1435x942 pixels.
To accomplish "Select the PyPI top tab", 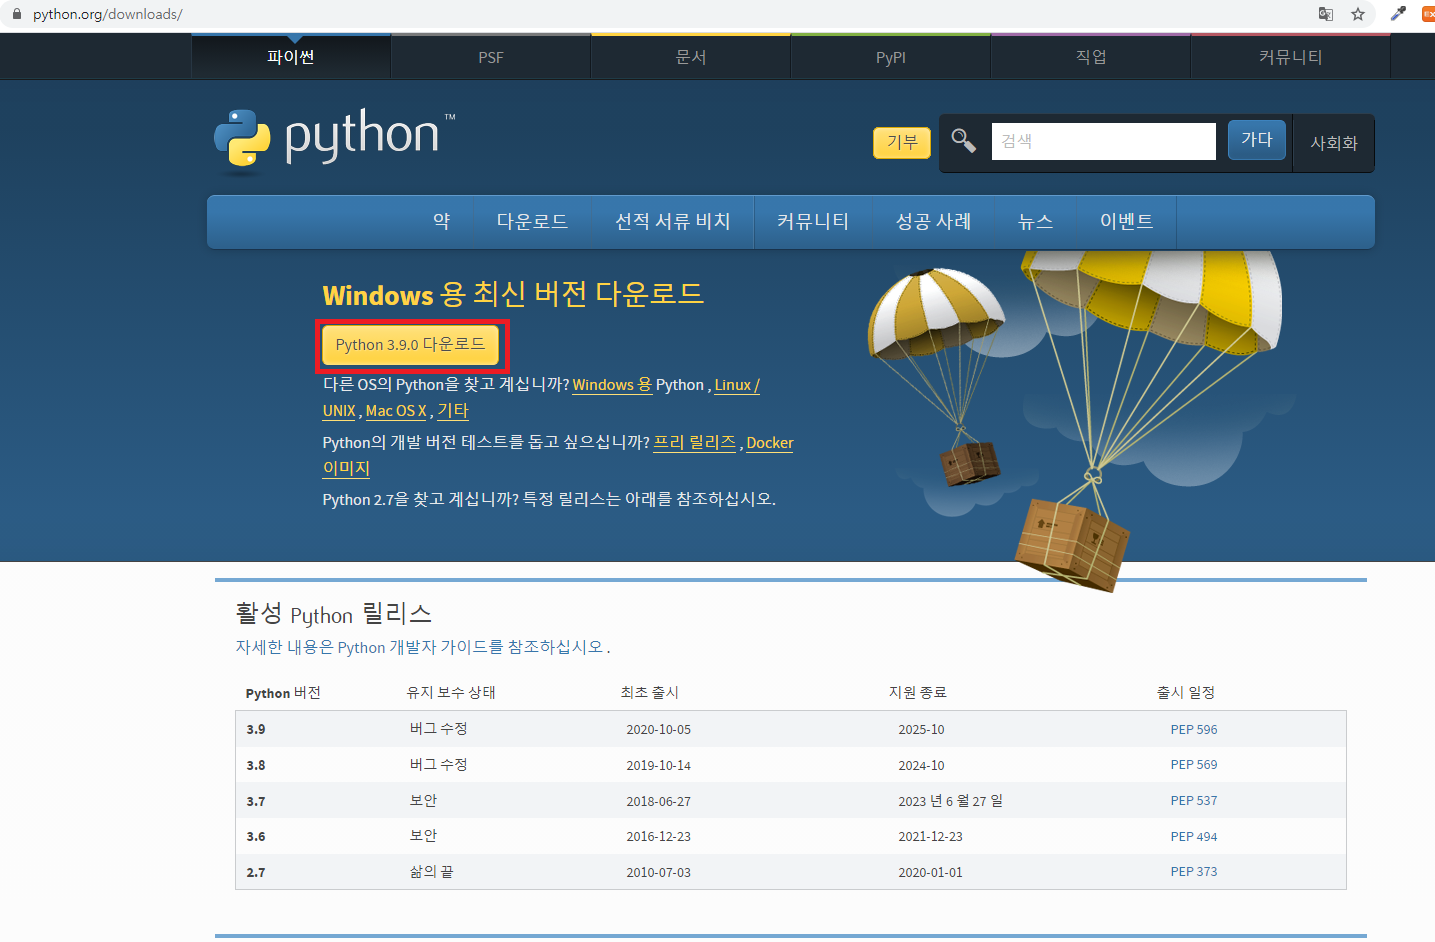I will pos(891,57).
